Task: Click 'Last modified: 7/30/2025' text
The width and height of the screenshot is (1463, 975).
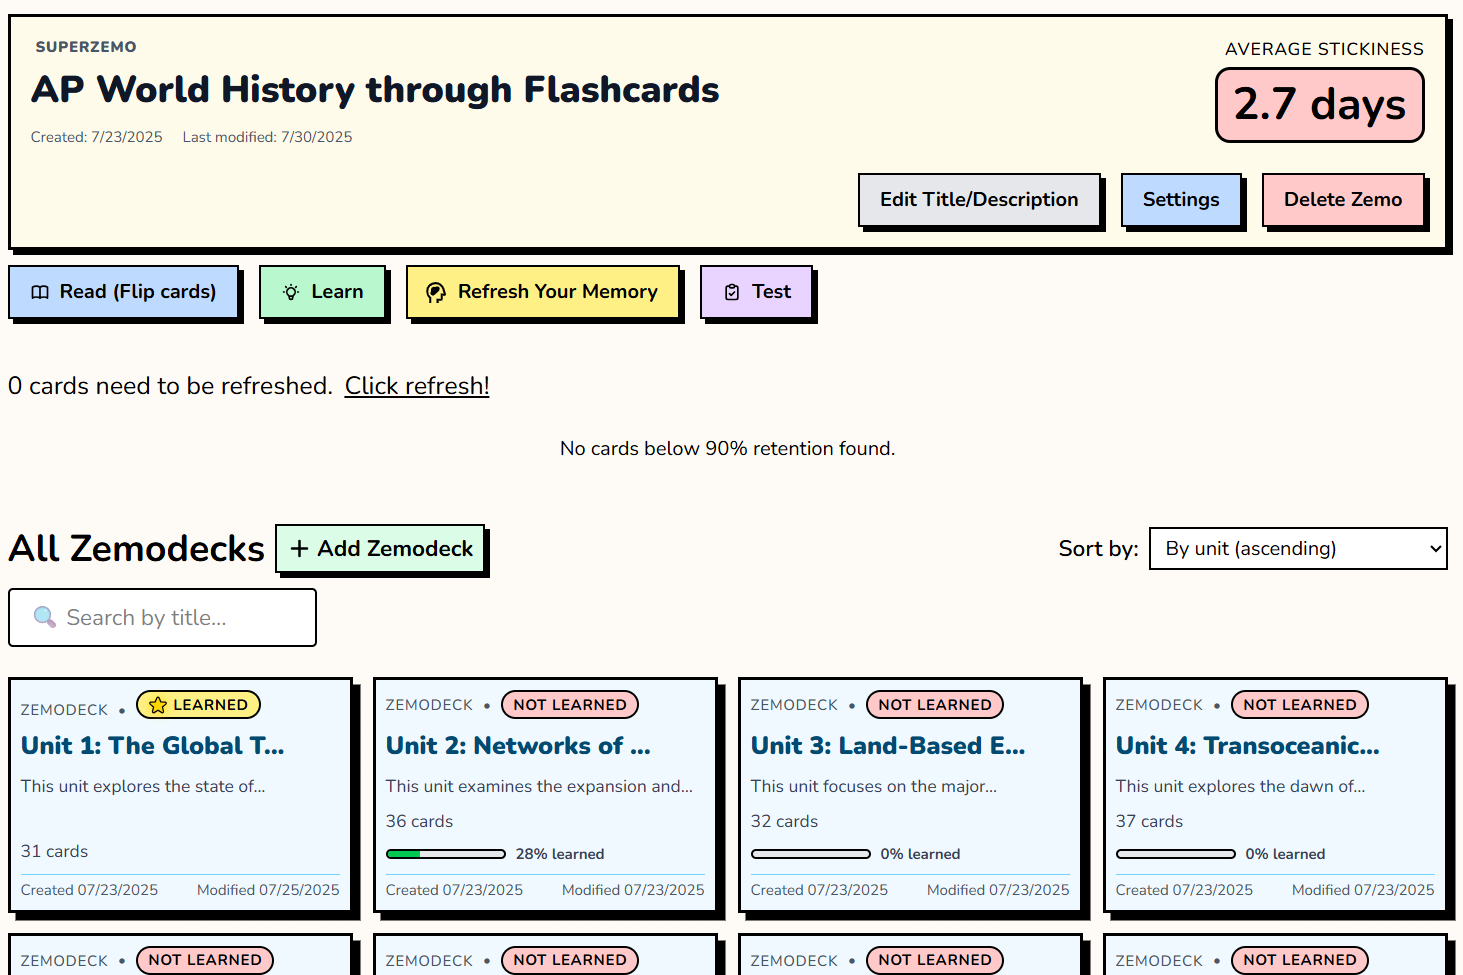Action: (267, 137)
